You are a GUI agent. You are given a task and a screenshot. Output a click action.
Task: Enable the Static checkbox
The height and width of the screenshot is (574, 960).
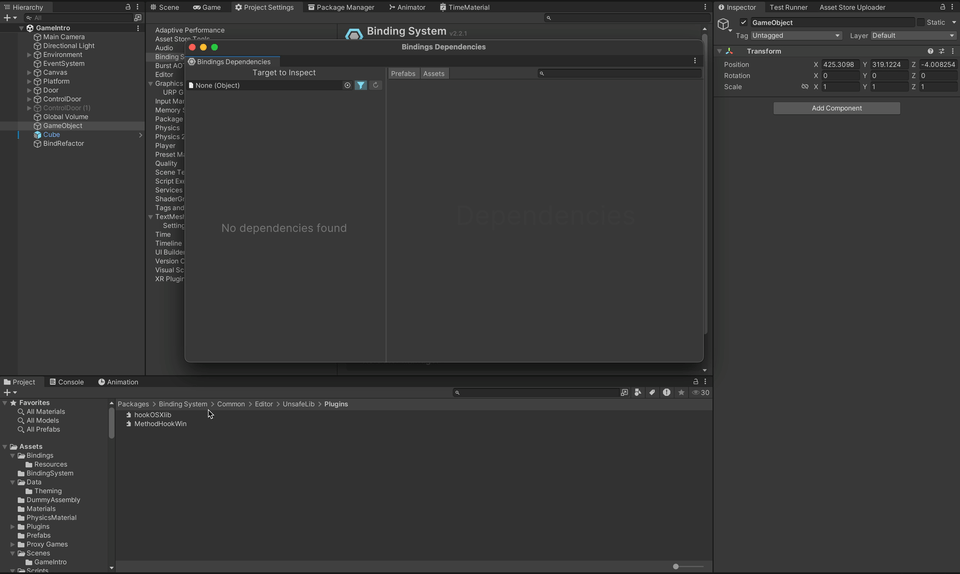click(x=920, y=22)
